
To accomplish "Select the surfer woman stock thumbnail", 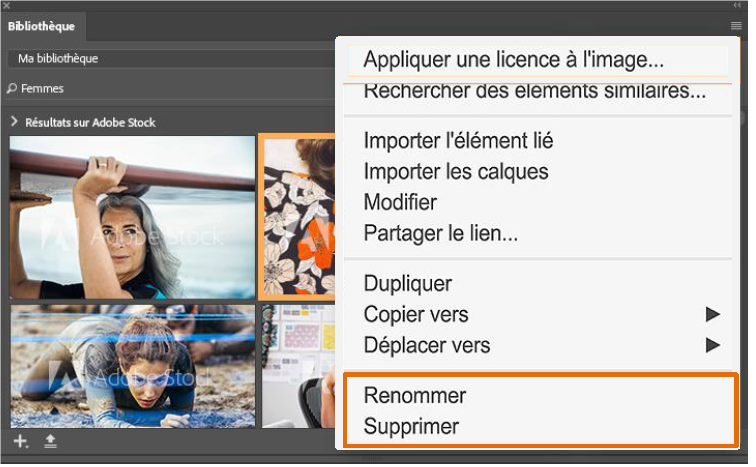I will 133,219.
